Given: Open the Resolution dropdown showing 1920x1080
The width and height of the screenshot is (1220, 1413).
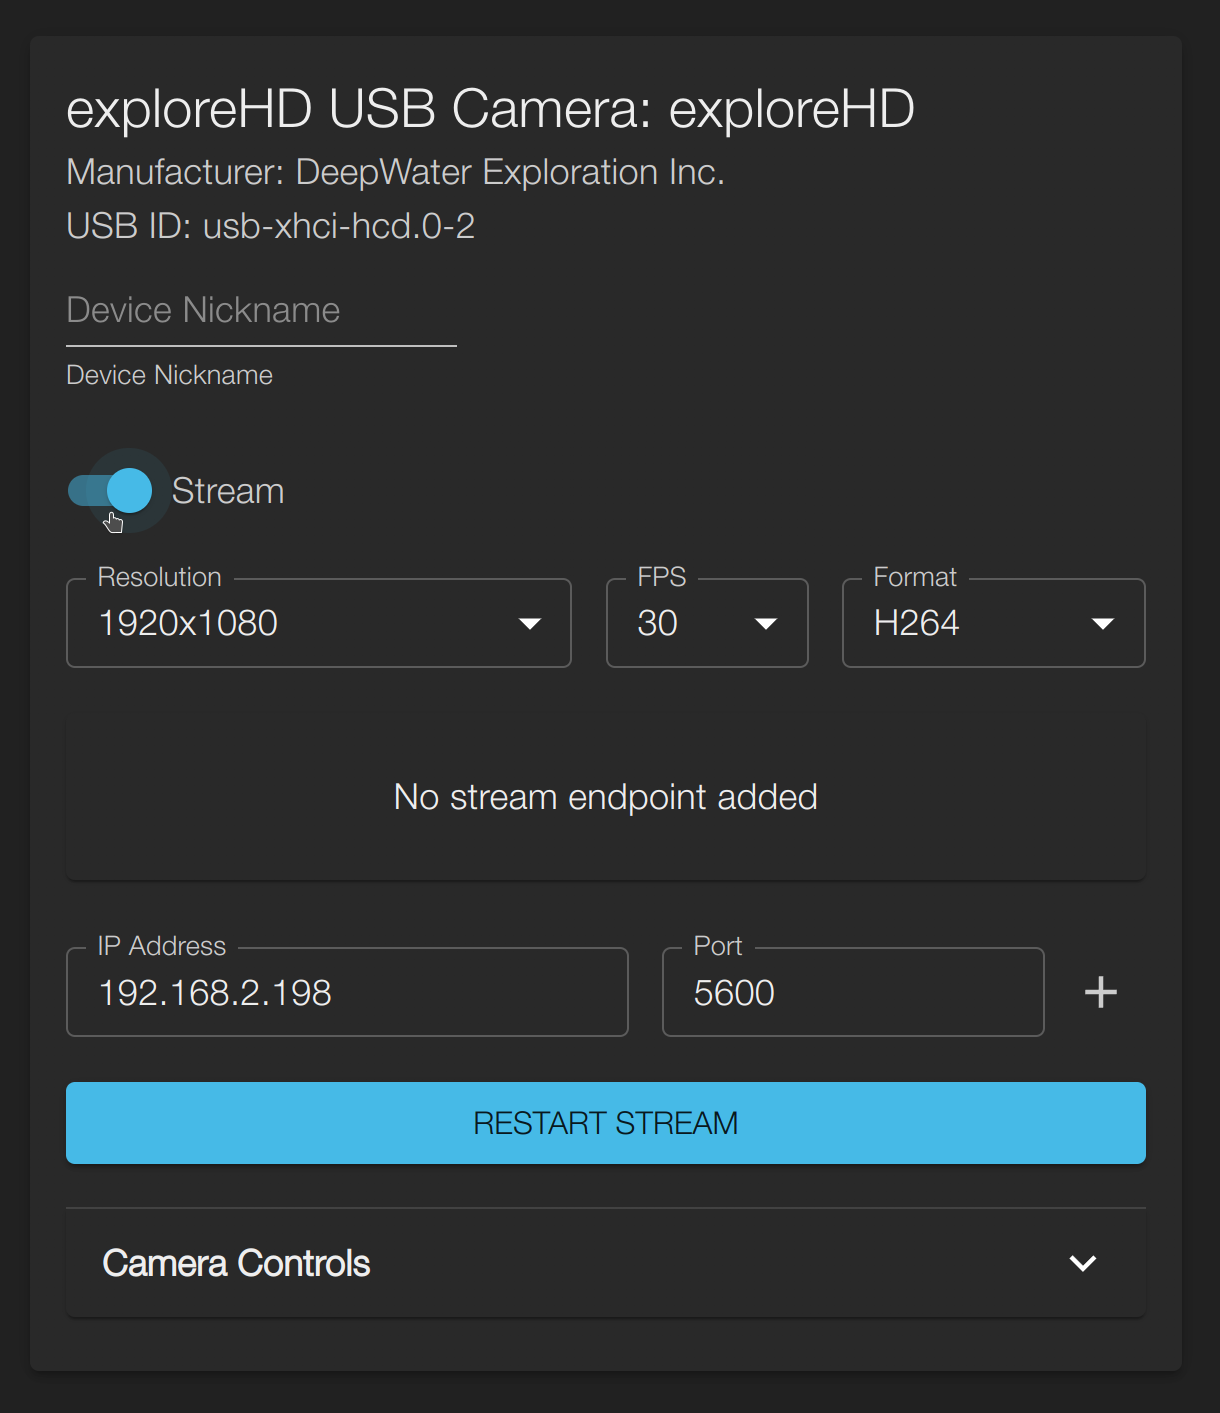Looking at the screenshot, I should [318, 623].
